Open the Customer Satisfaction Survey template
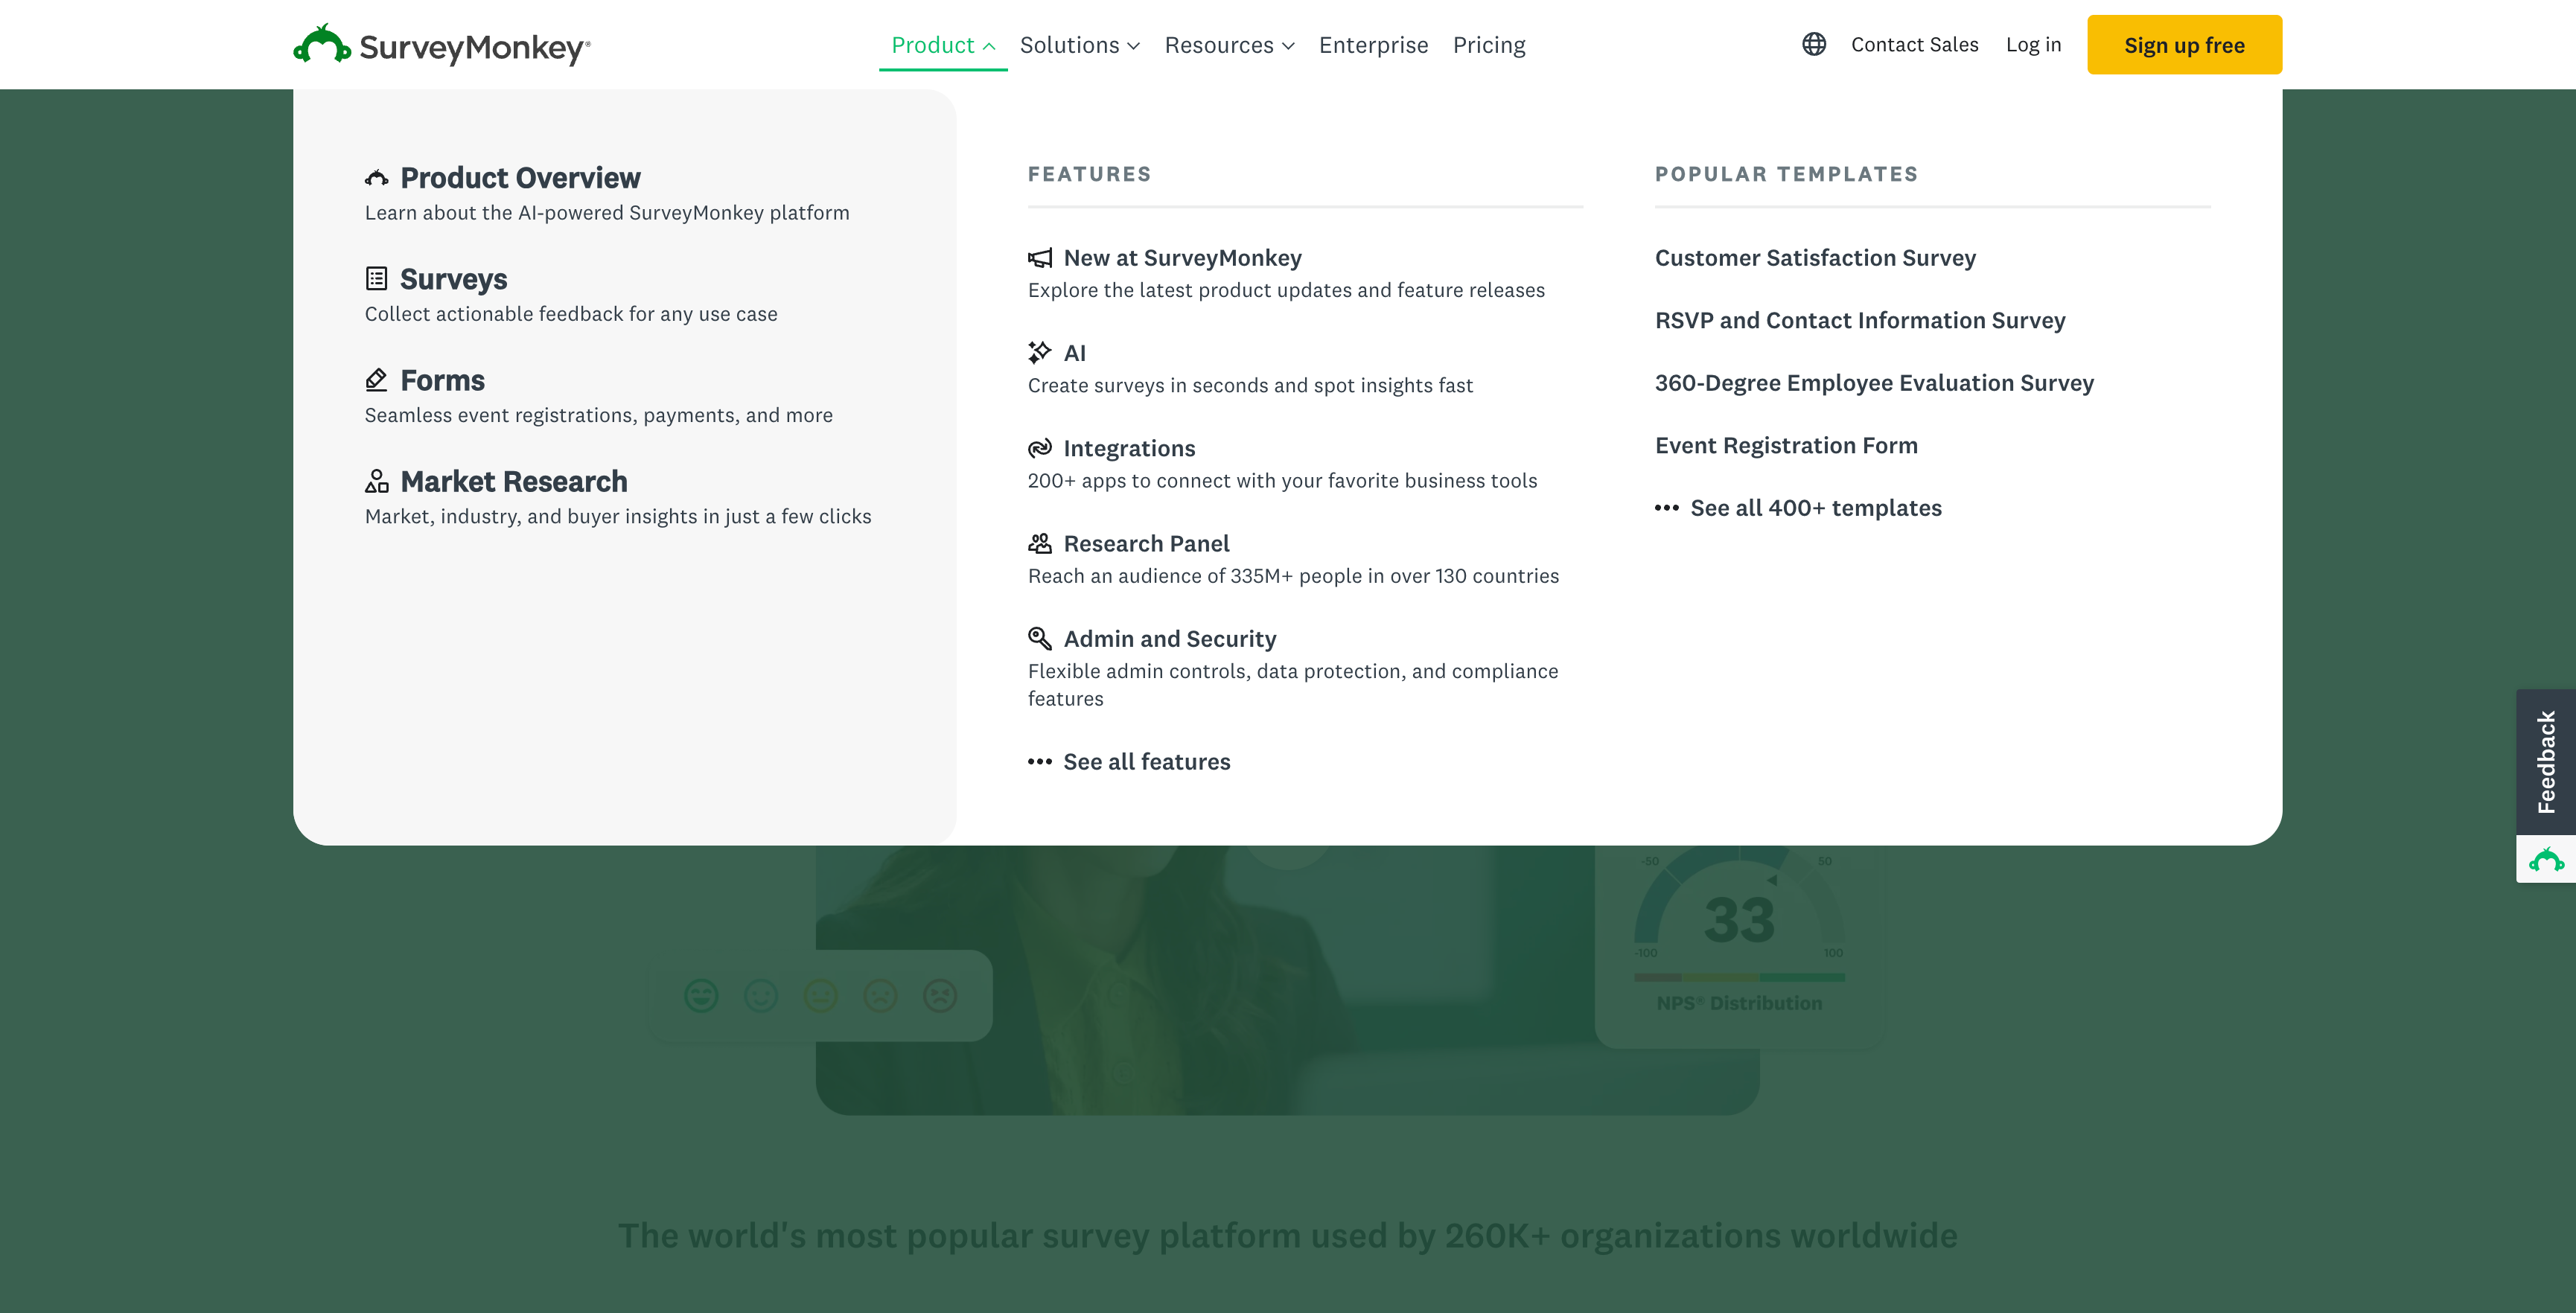The image size is (2576, 1313). coord(1815,258)
